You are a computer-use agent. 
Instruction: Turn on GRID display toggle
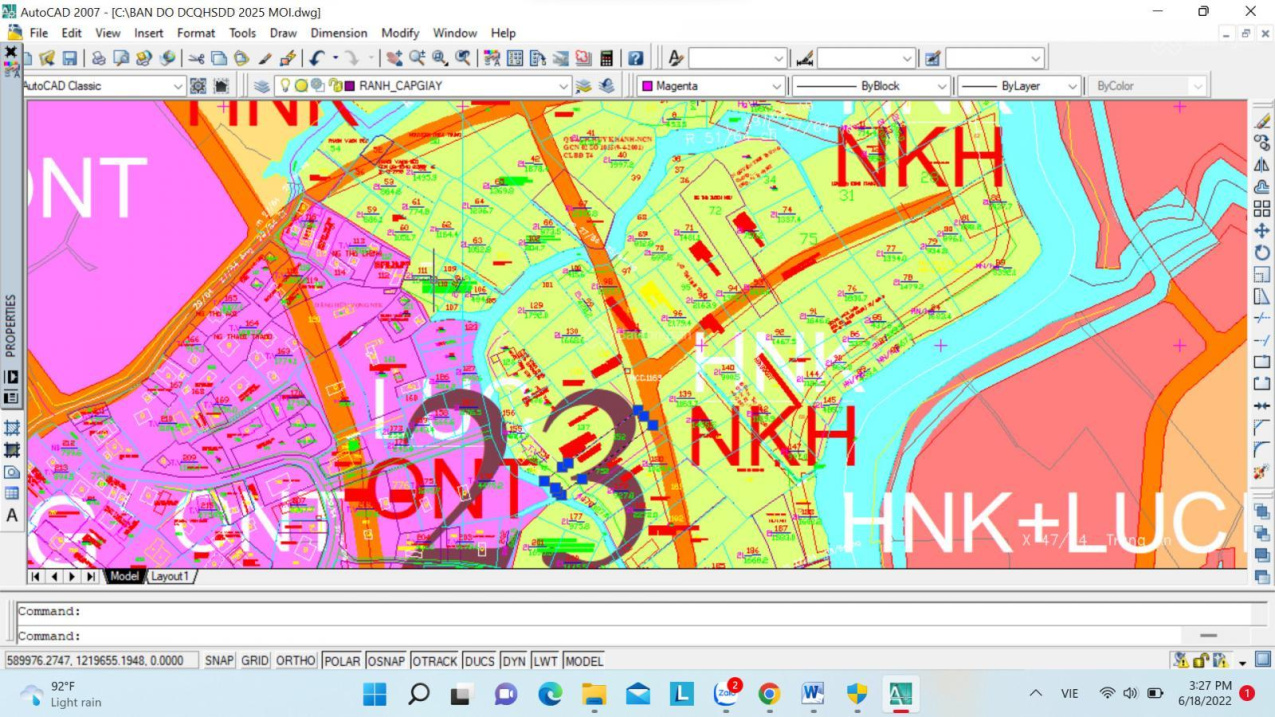[255, 661]
